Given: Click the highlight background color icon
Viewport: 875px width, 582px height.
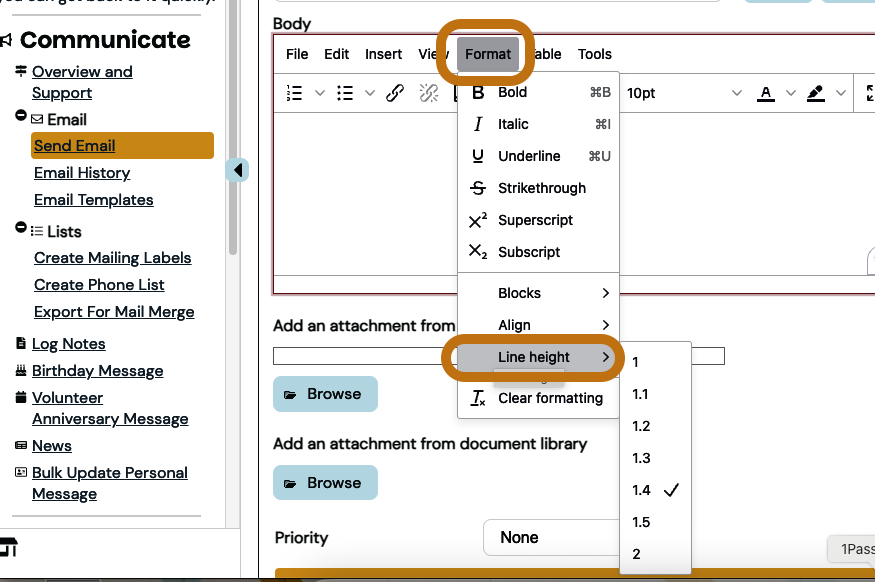Looking at the screenshot, I should pos(815,93).
